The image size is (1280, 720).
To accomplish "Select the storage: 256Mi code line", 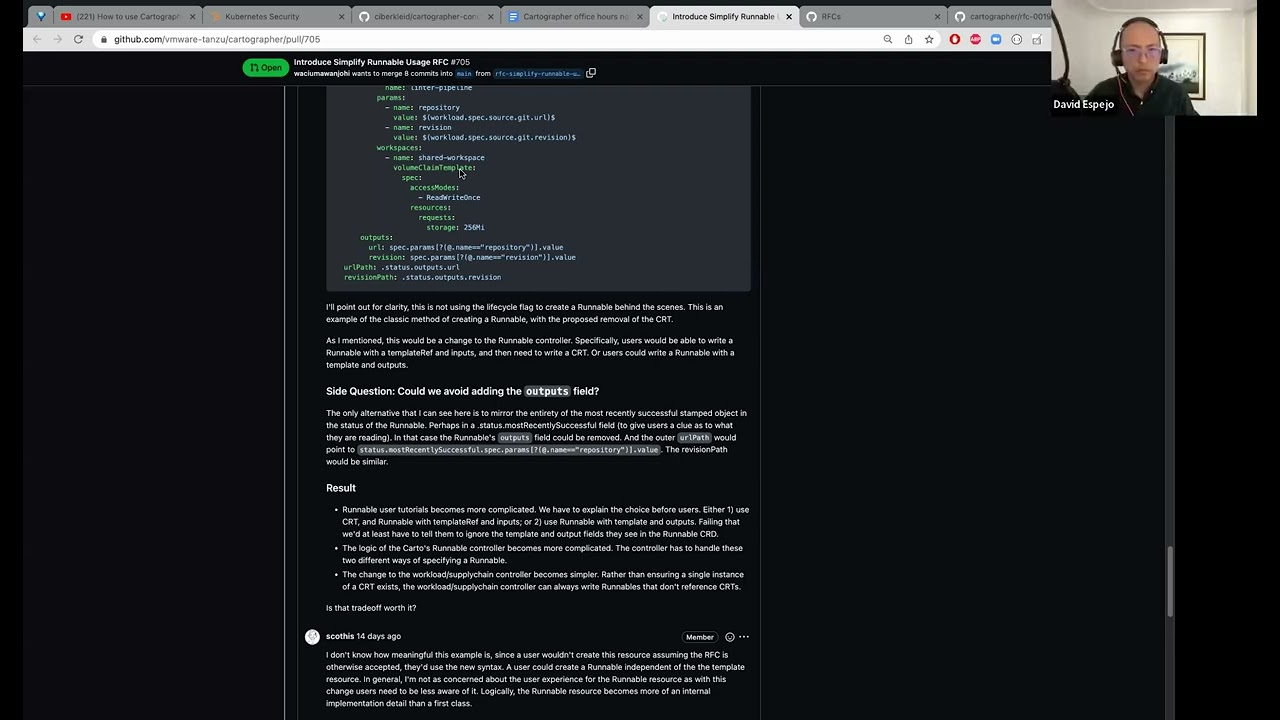I will coord(455,227).
